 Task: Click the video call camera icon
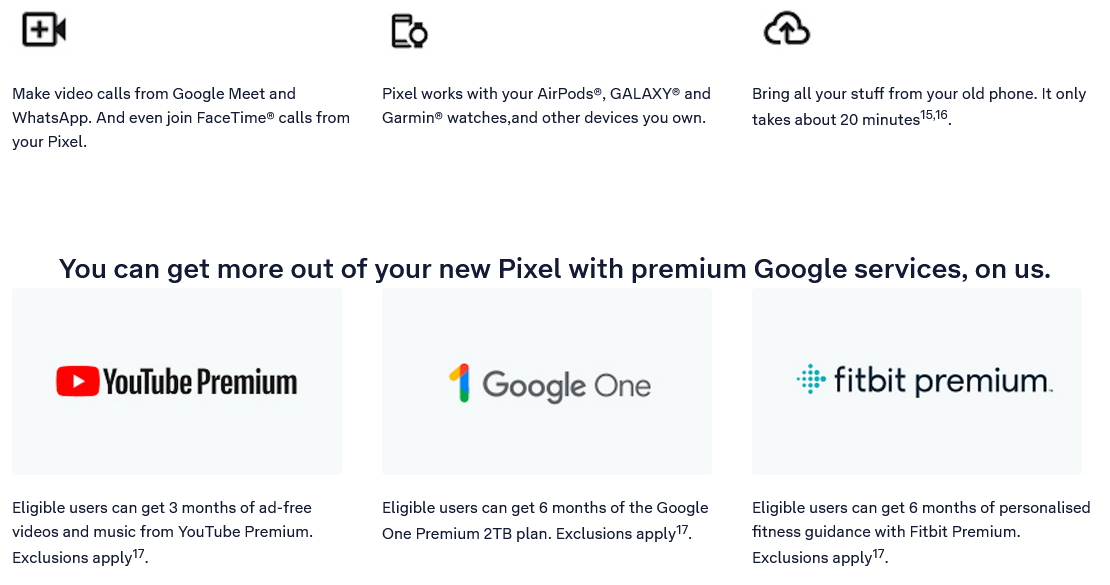tap(43, 30)
